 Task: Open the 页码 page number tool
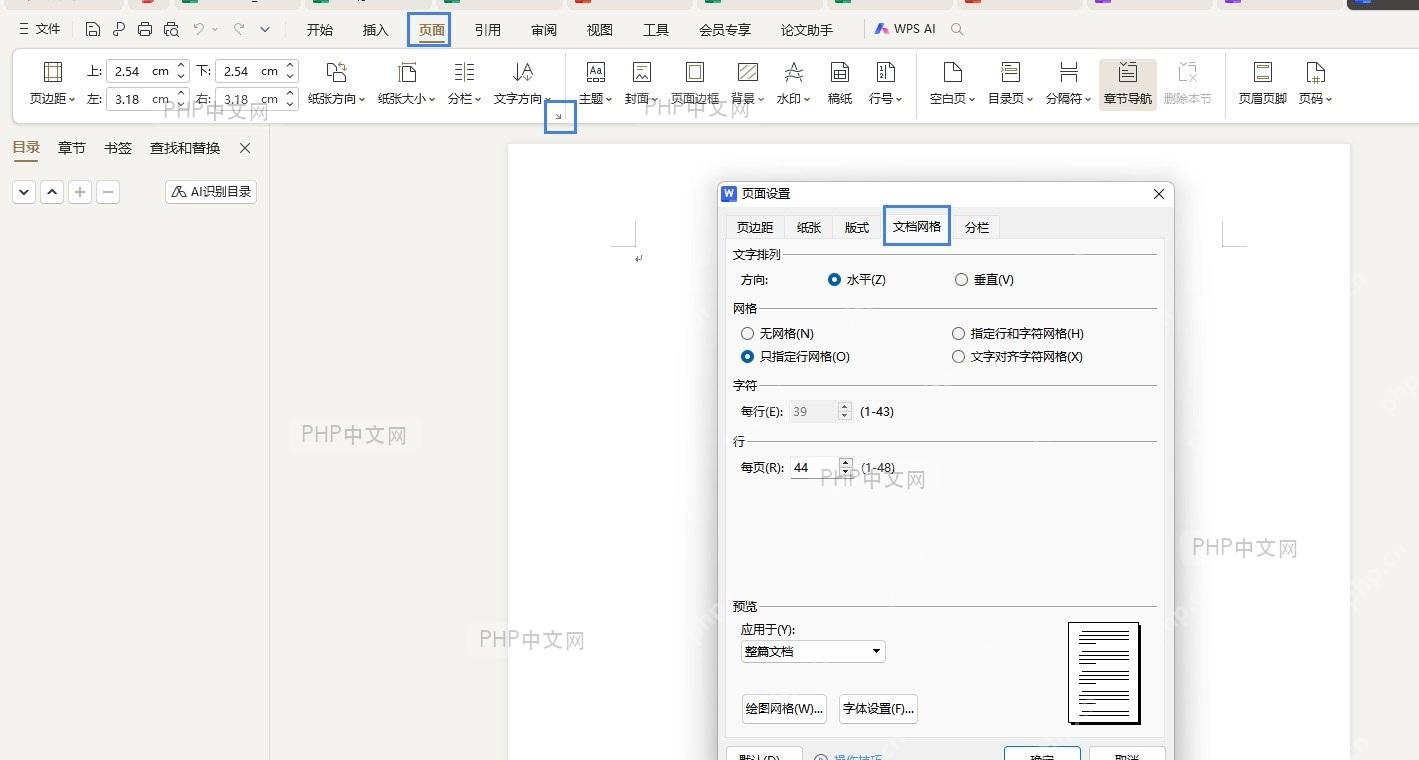[1315, 83]
